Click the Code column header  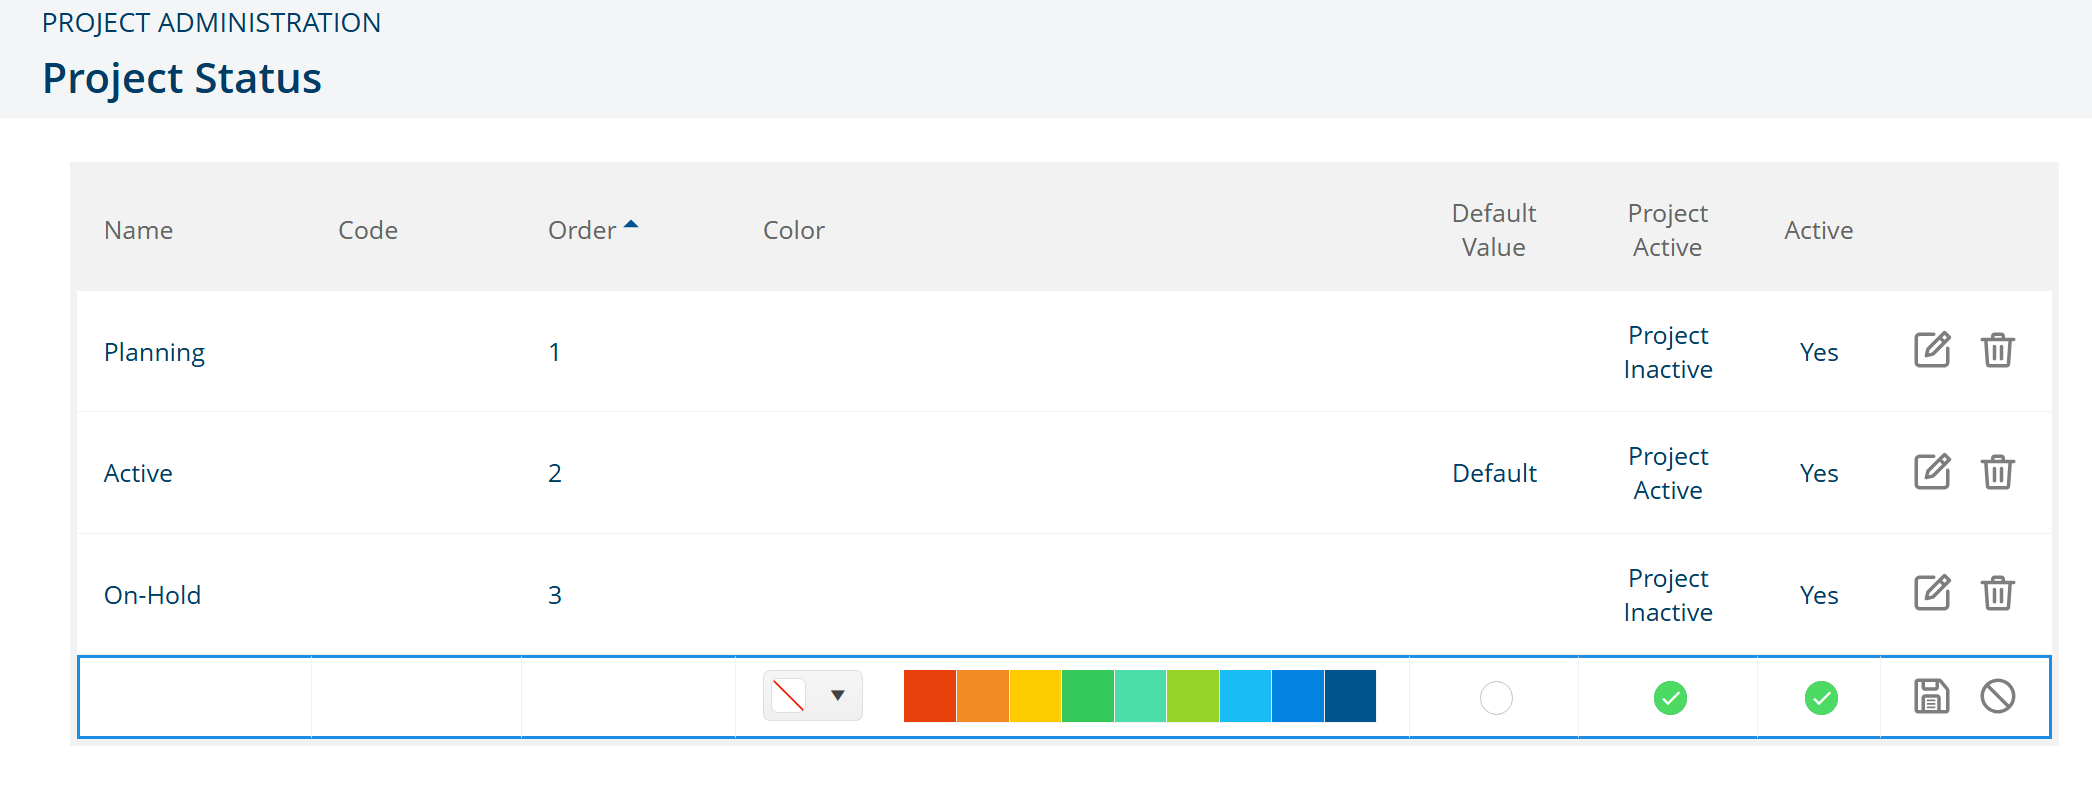pos(367,230)
